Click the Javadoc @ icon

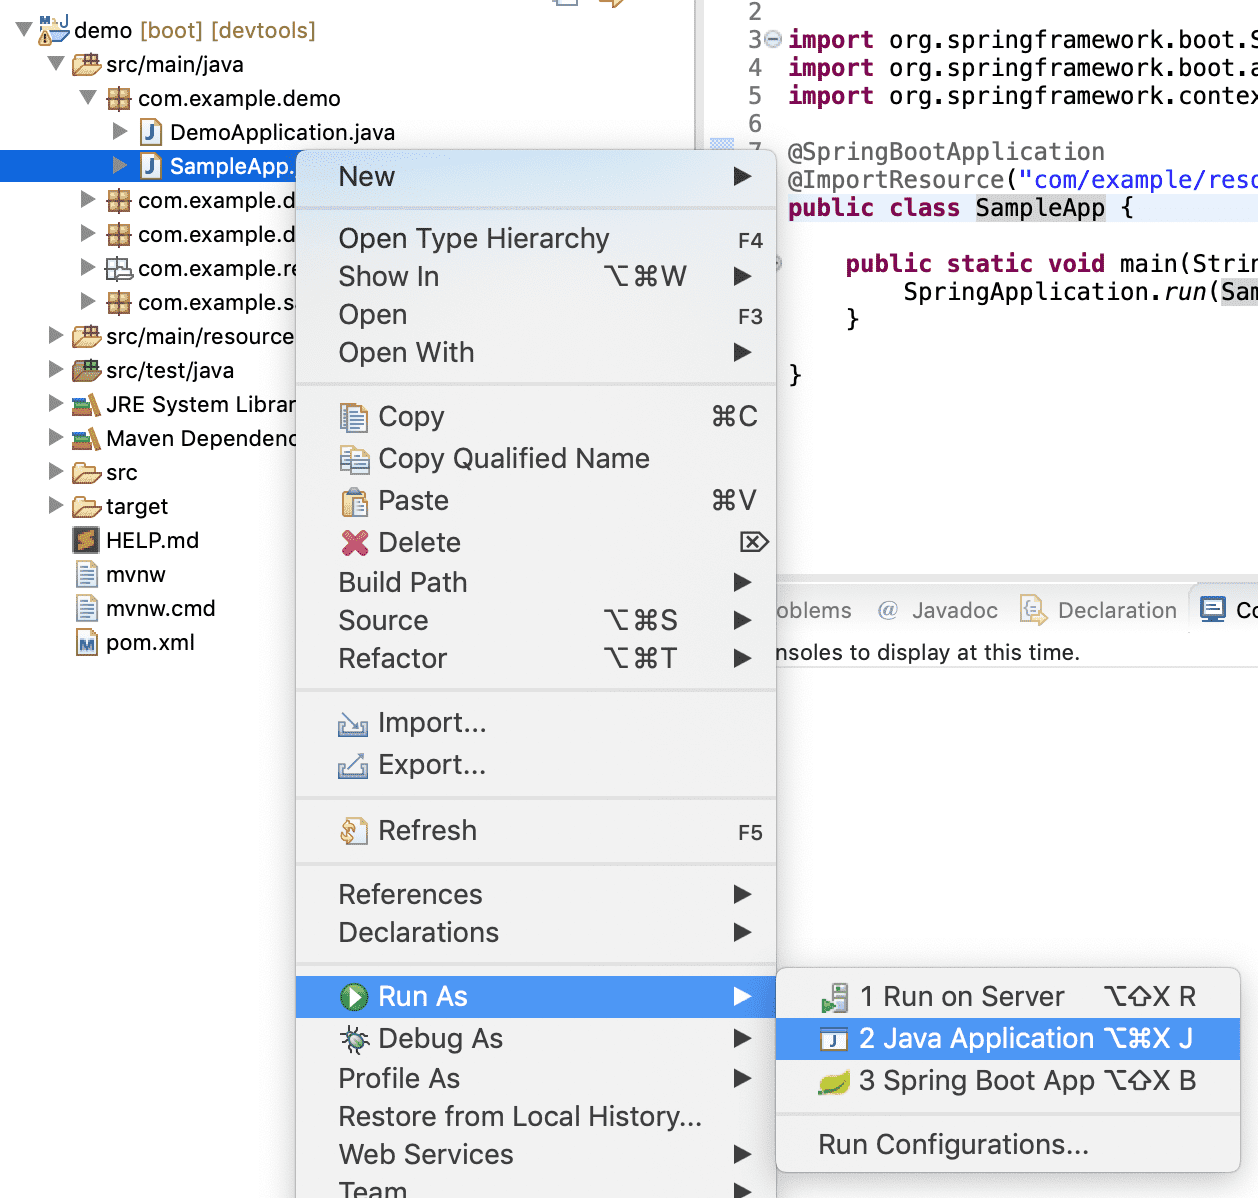[887, 610]
